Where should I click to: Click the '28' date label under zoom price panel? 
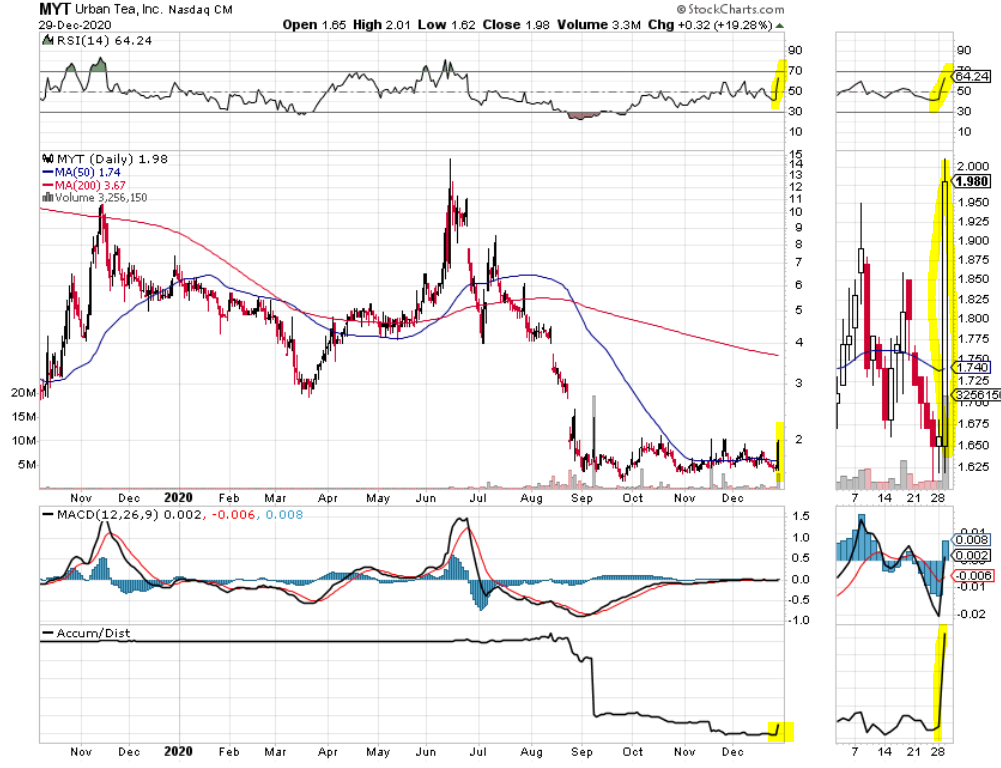[938, 499]
